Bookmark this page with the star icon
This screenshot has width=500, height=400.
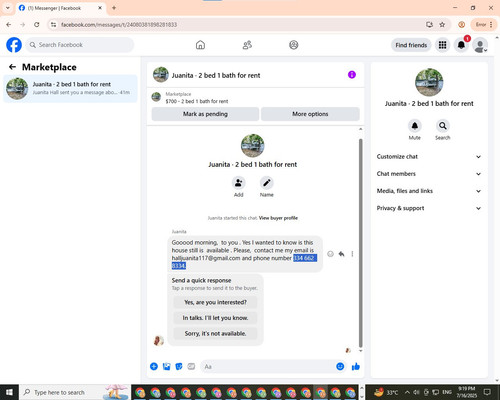pos(442,24)
